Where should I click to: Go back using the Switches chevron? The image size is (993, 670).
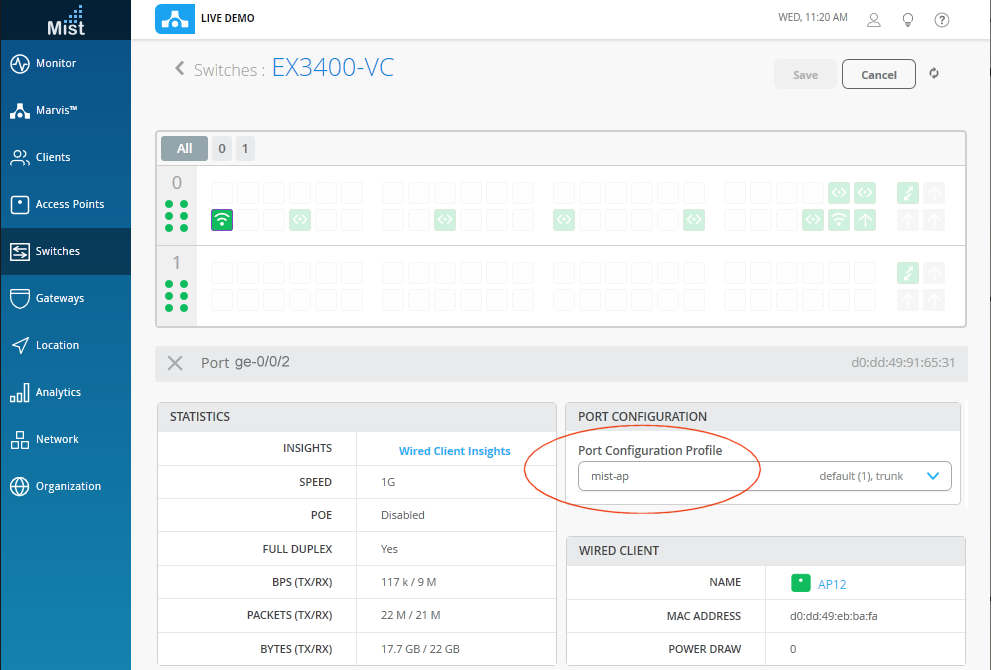[180, 69]
